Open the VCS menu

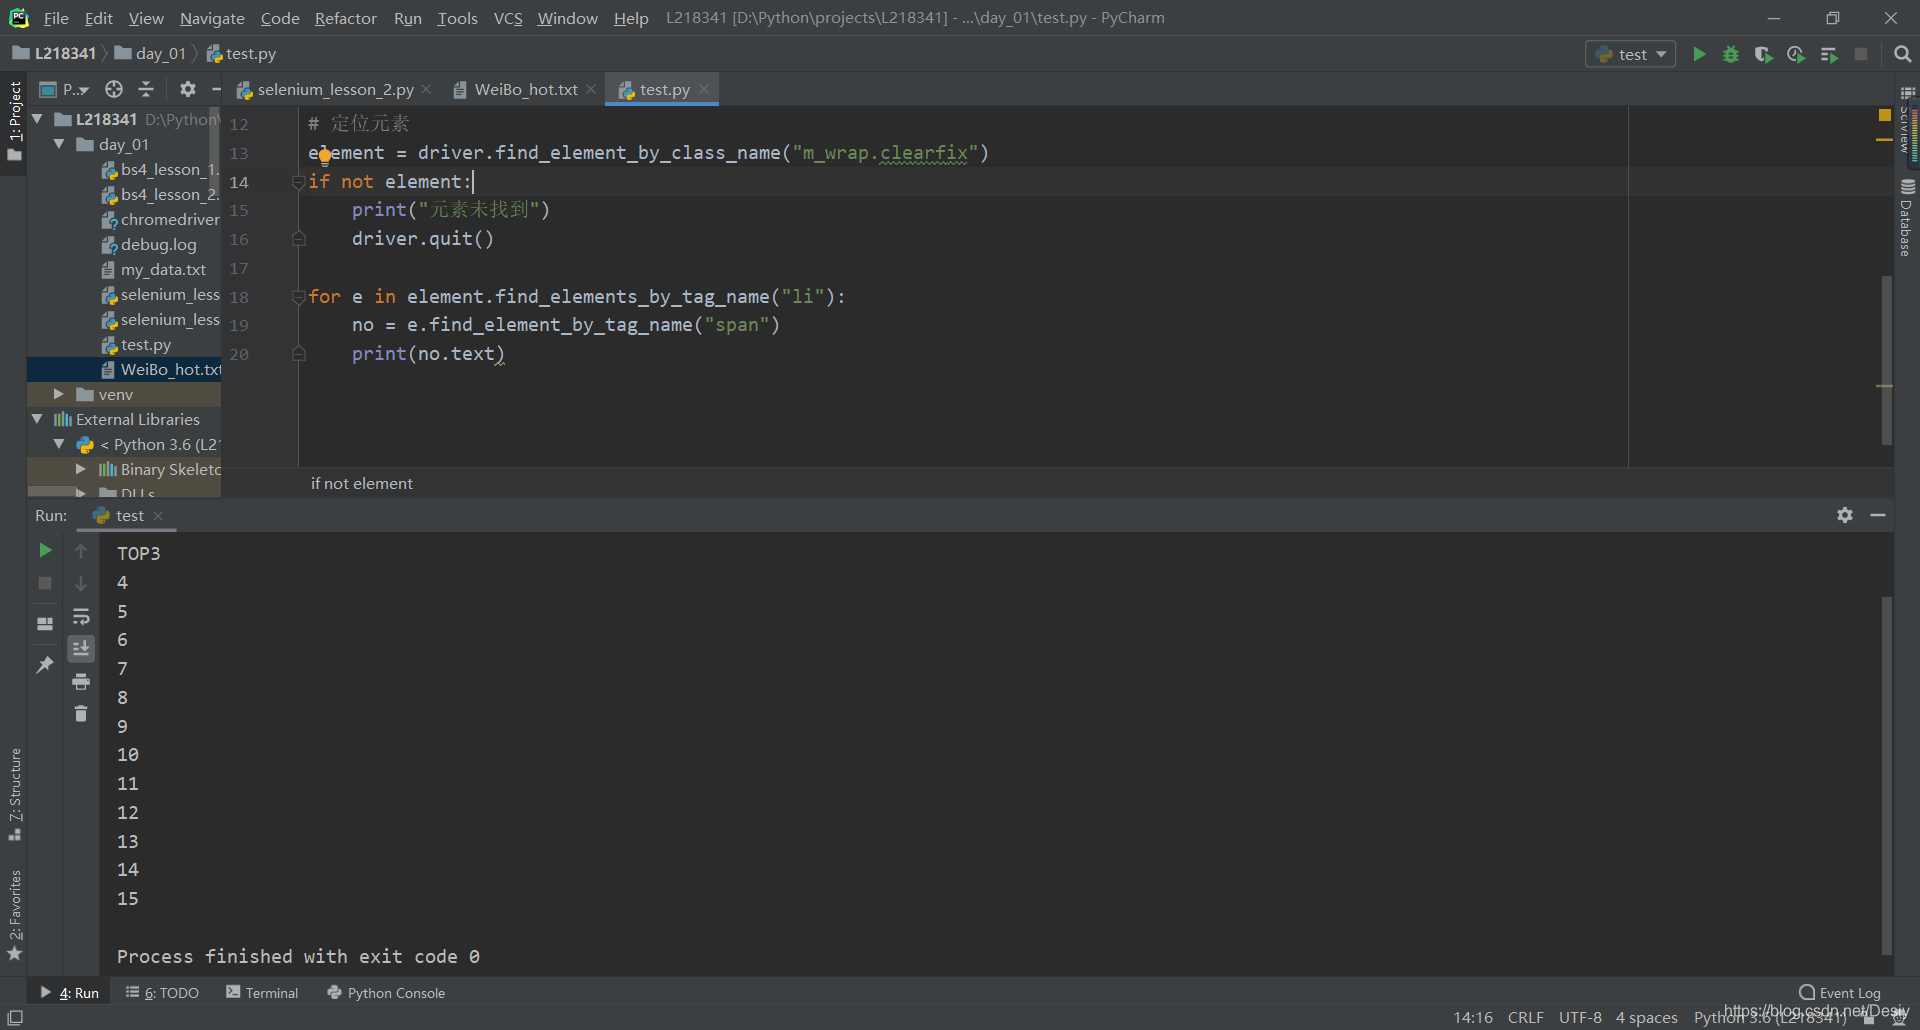click(x=508, y=18)
